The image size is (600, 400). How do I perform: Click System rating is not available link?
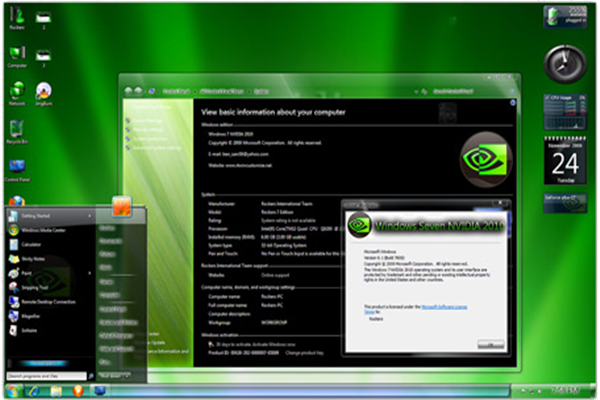289,220
